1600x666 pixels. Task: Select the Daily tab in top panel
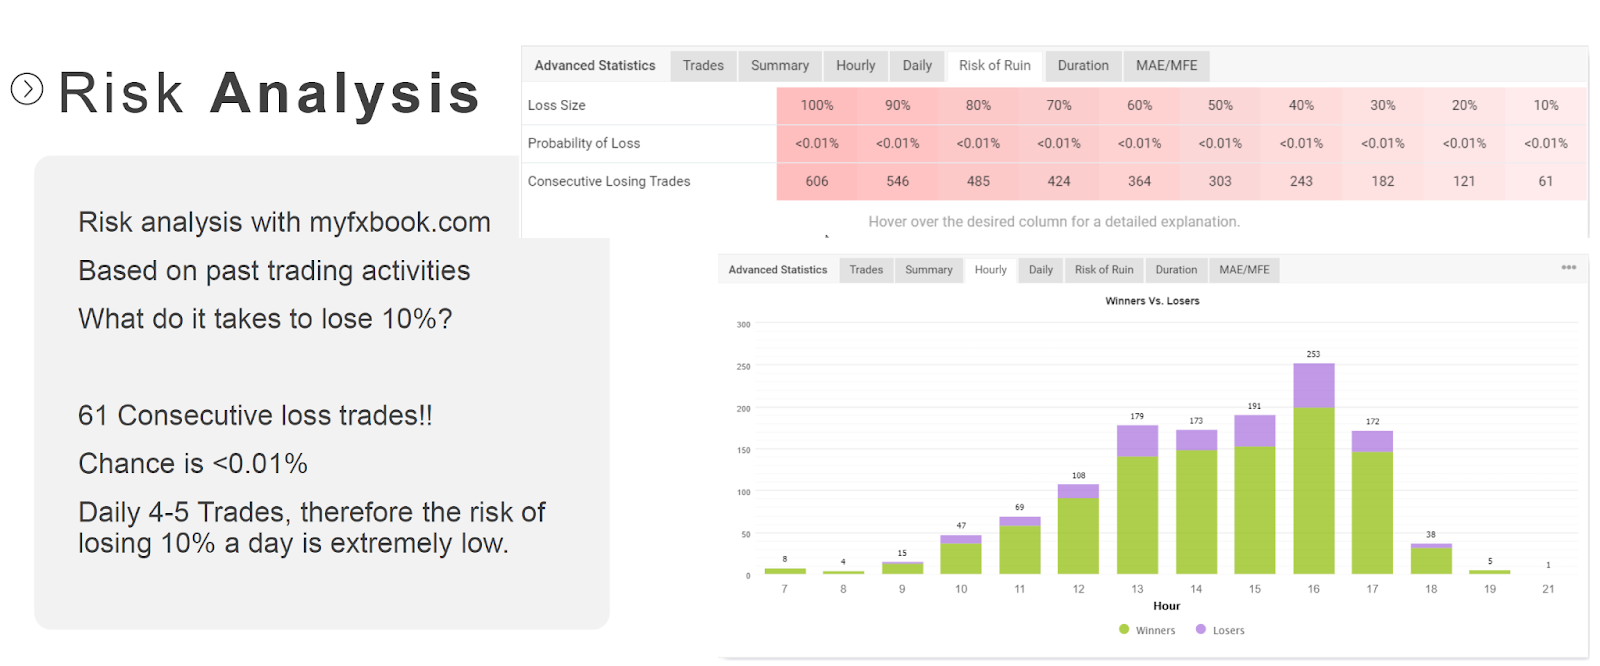(917, 65)
